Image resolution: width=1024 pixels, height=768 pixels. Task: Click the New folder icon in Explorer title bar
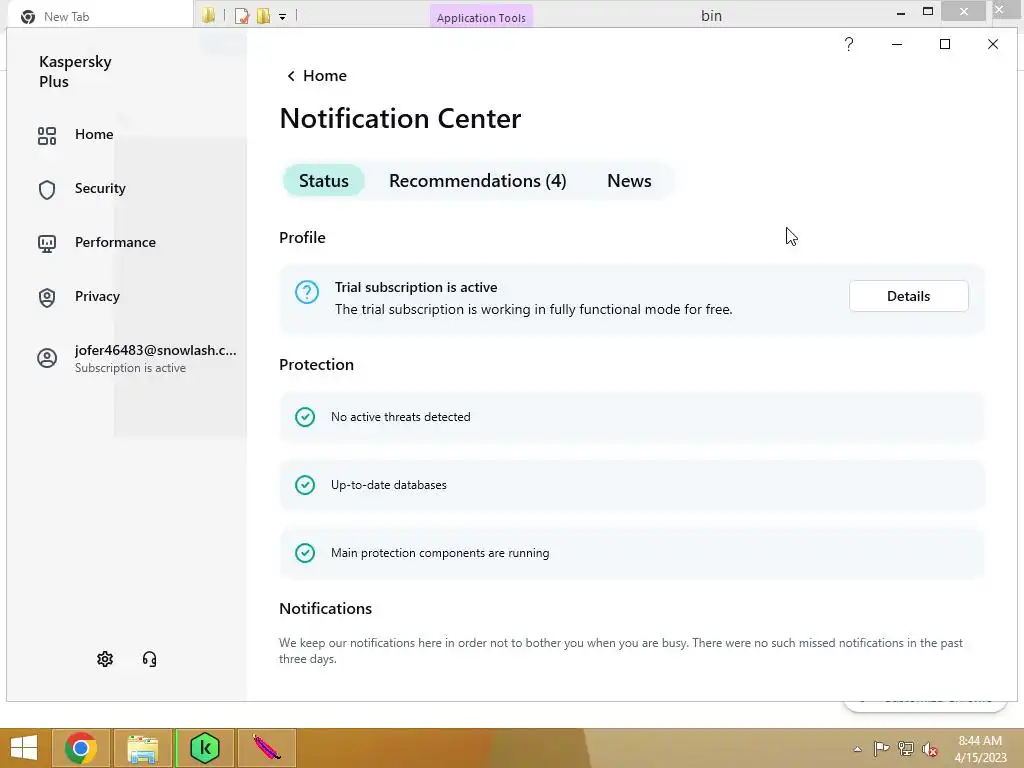pyautogui.click(x=263, y=16)
